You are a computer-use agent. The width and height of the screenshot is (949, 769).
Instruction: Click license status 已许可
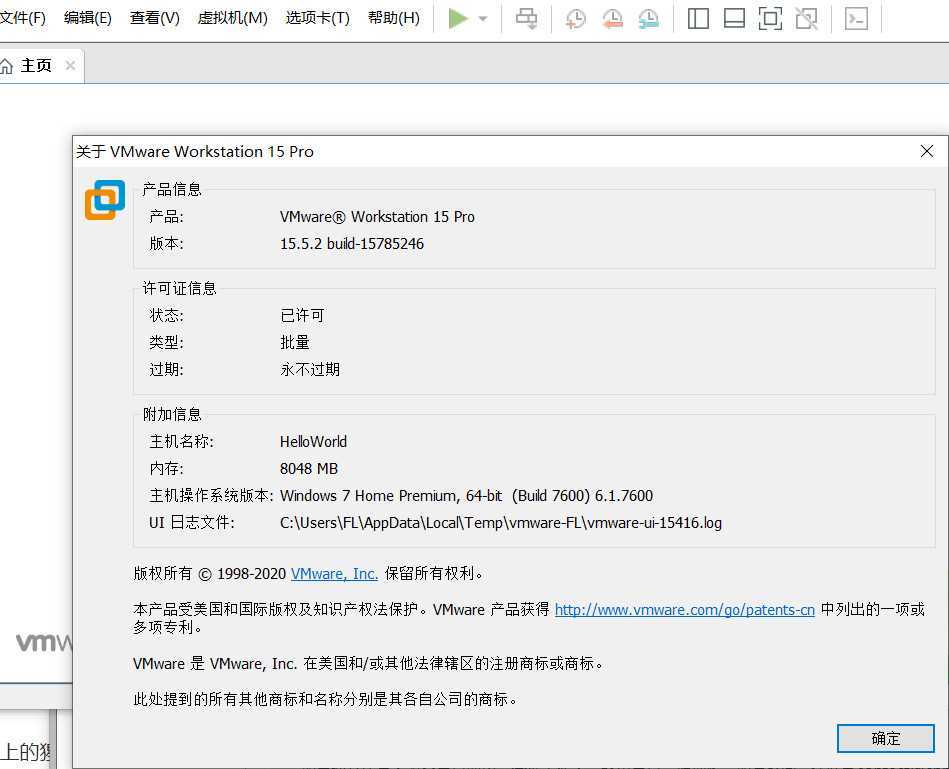click(x=302, y=315)
